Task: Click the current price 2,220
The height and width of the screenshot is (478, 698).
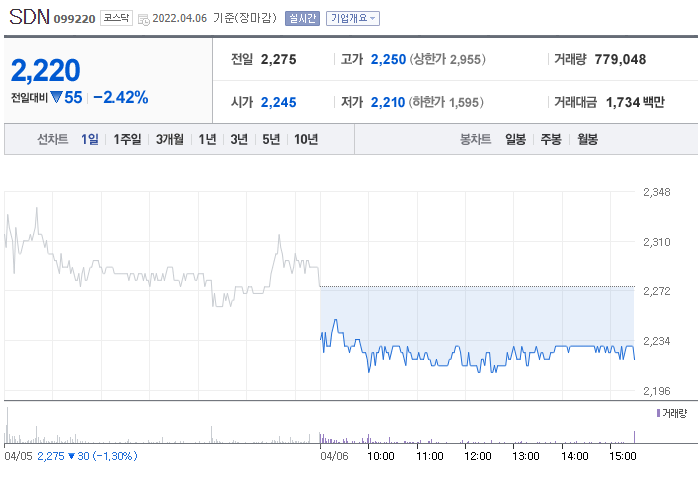Action: coord(45,70)
